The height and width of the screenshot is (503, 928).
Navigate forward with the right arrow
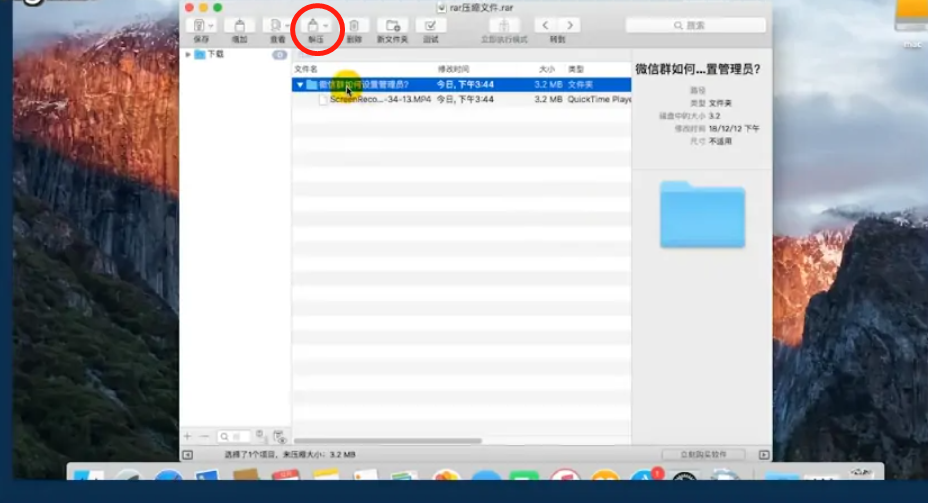[x=570, y=25]
